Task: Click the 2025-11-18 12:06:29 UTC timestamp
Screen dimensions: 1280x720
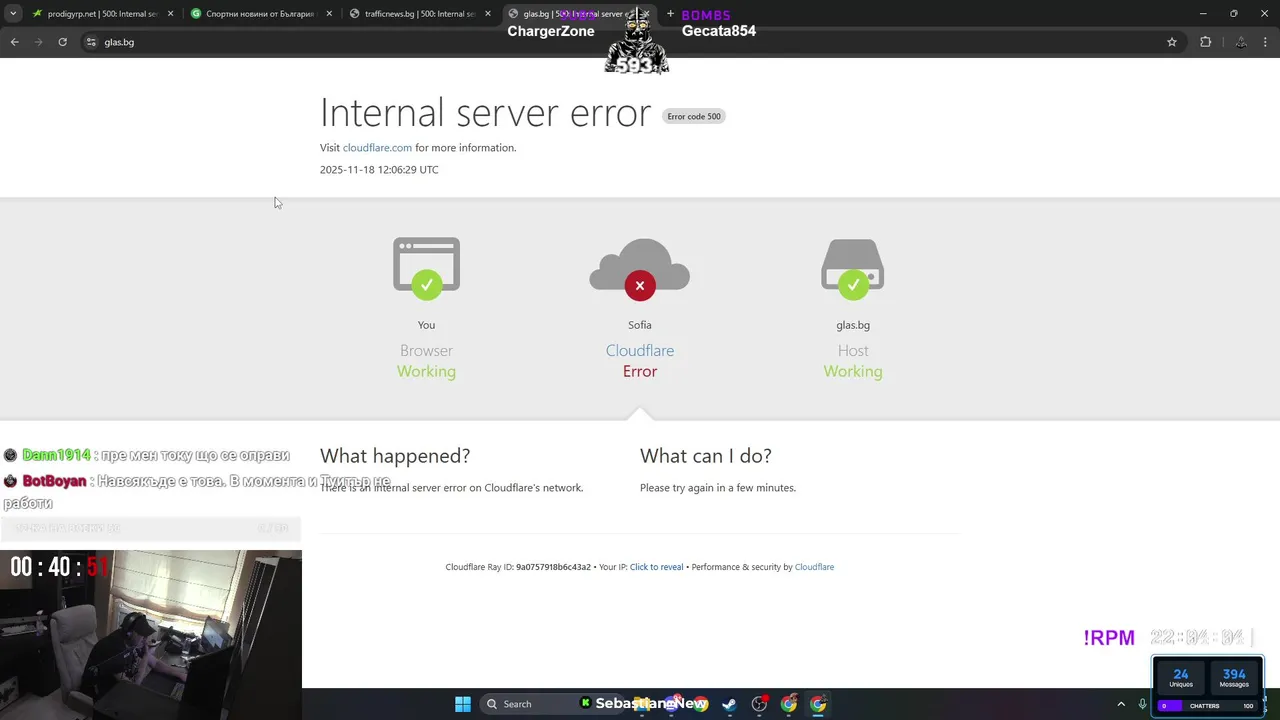Action: pyautogui.click(x=379, y=170)
